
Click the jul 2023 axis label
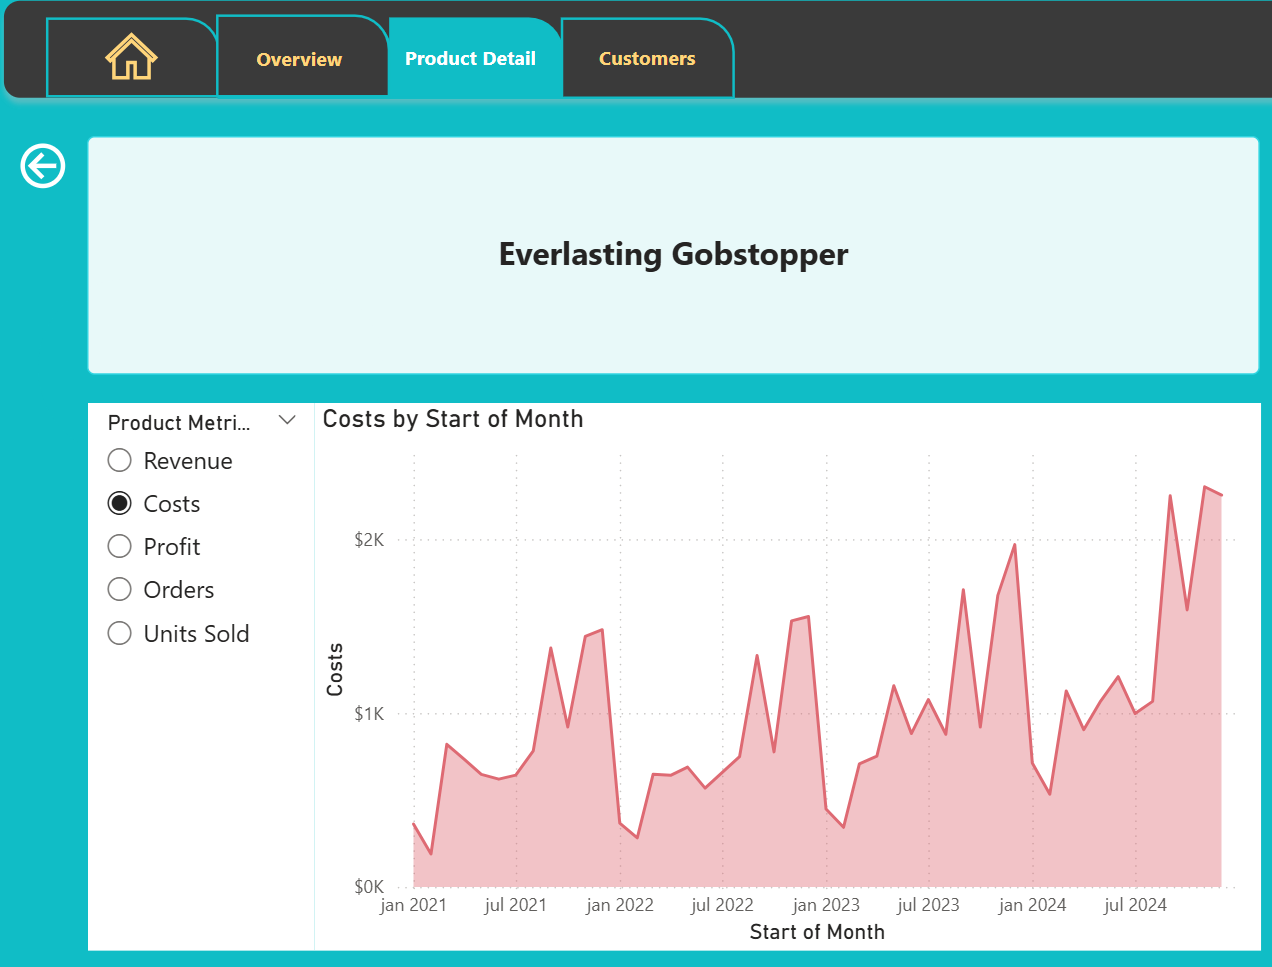(x=928, y=905)
